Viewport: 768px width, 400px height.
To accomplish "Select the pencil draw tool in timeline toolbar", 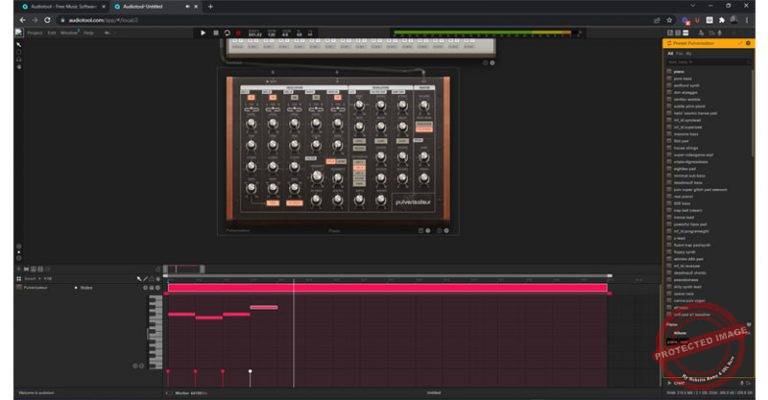I will tap(145, 278).
